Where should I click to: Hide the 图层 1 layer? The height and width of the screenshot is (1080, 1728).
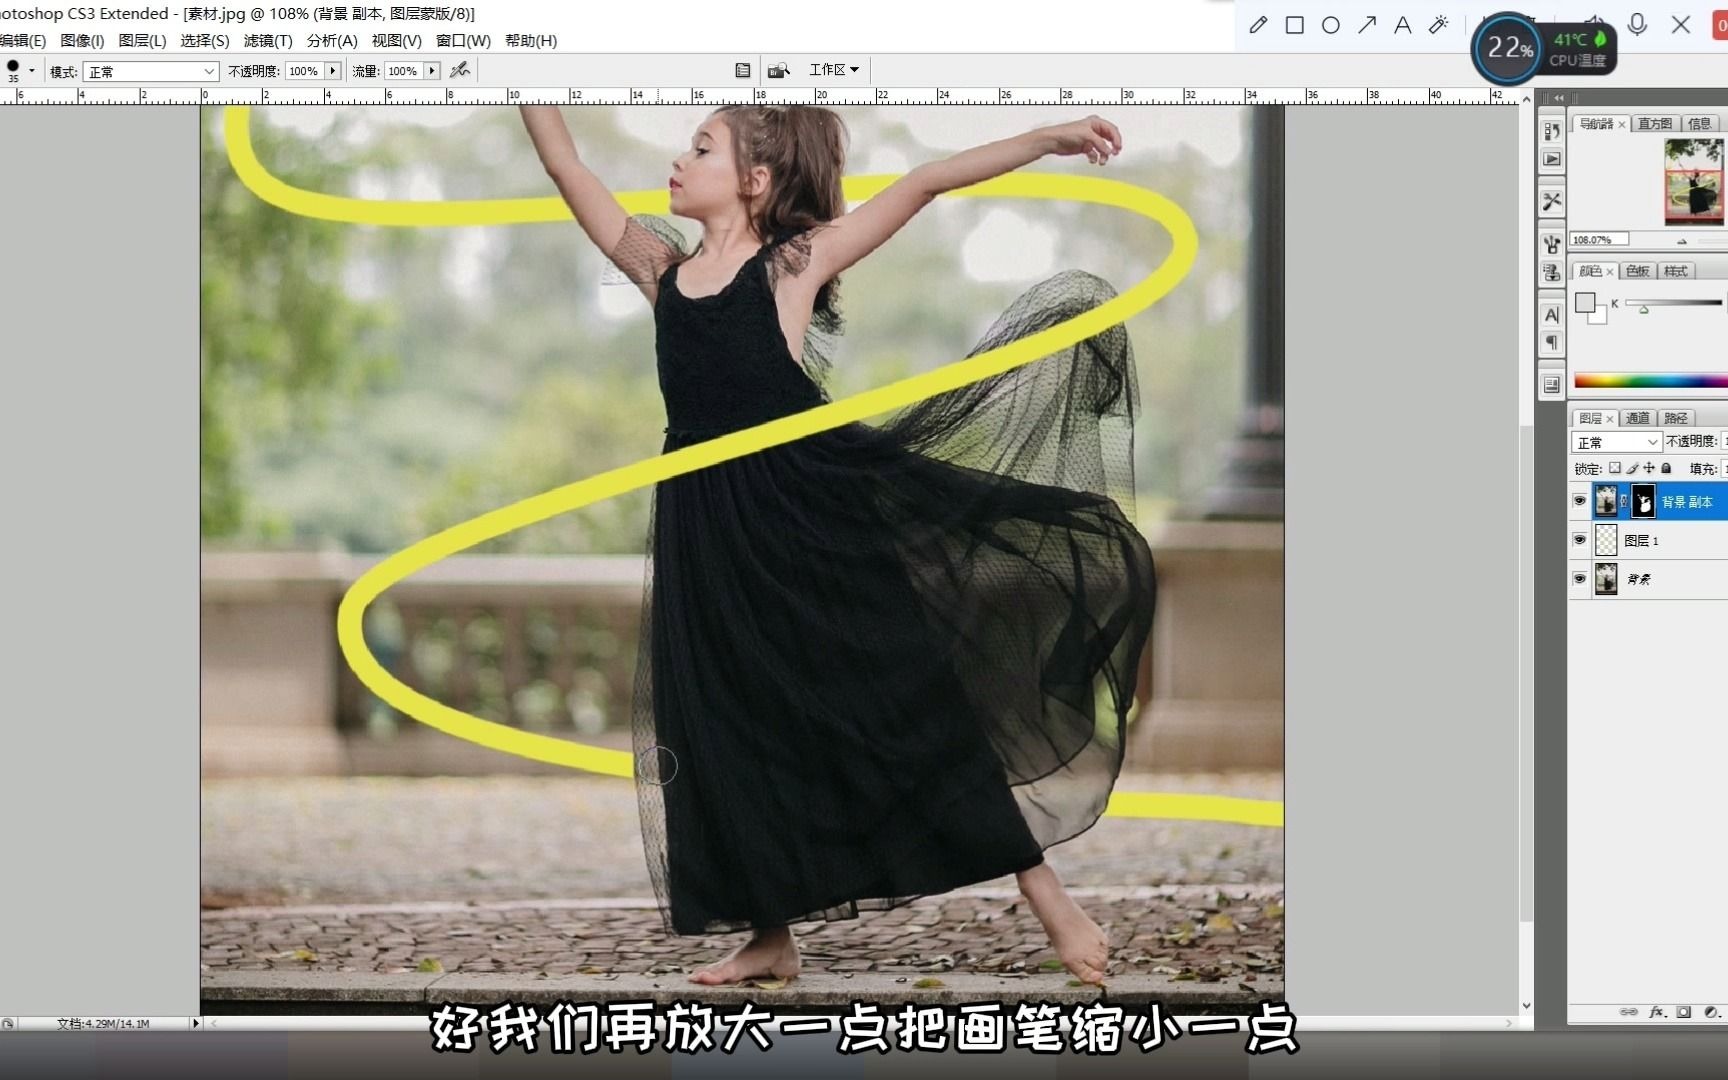[x=1580, y=540]
